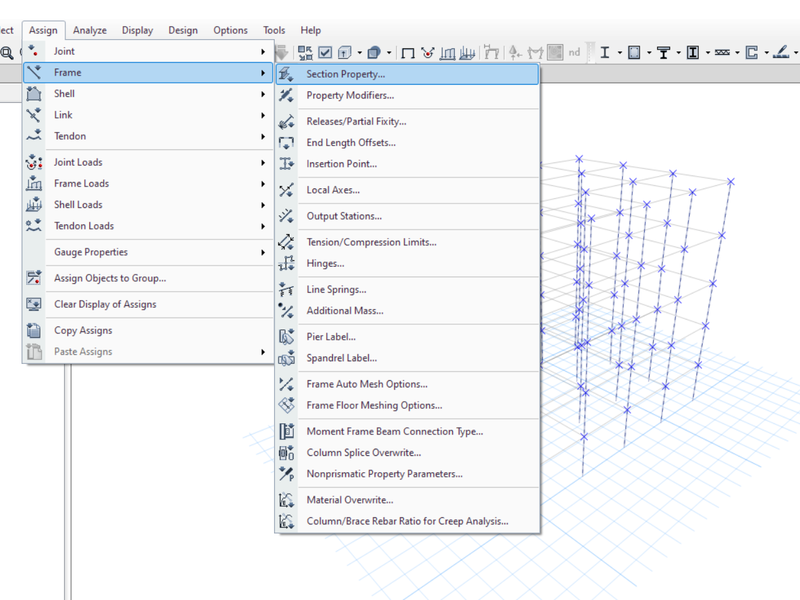Click the greyed shaded square stress icon

click(555, 52)
